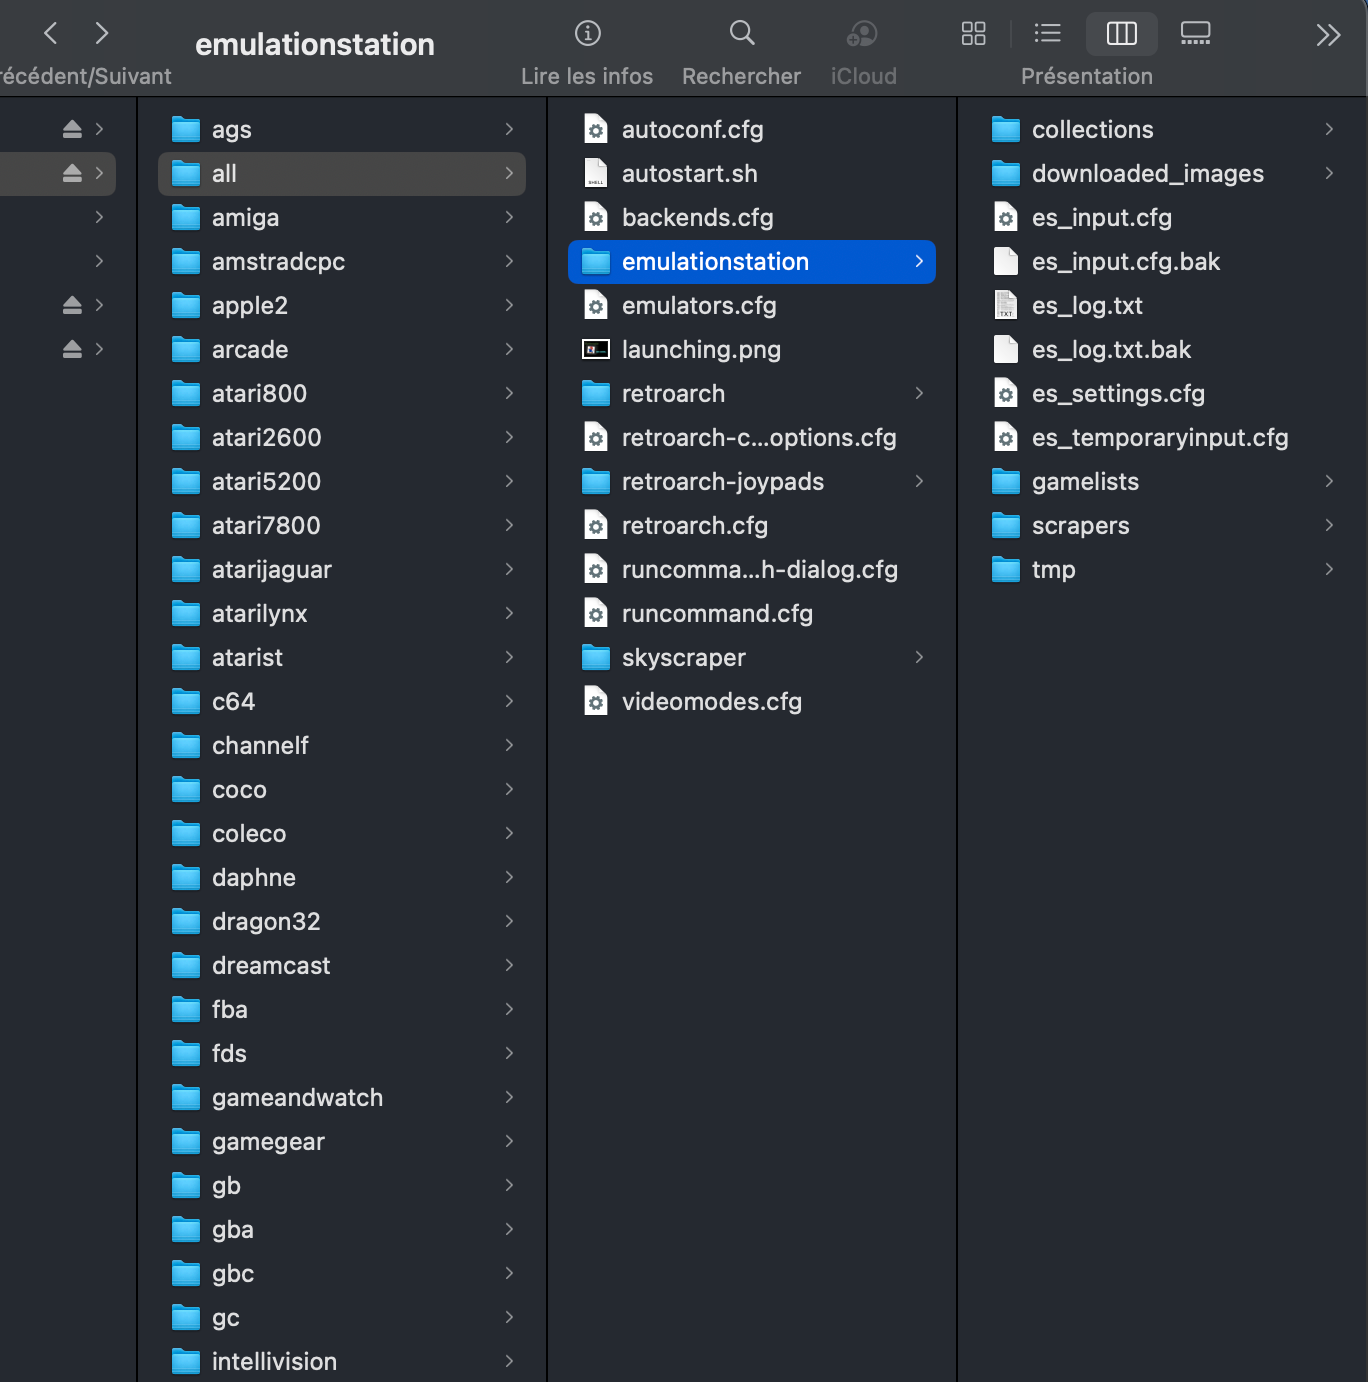Viewport: 1368px width, 1382px height.
Task: Select the apple2 folder
Action: click(x=342, y=305)
